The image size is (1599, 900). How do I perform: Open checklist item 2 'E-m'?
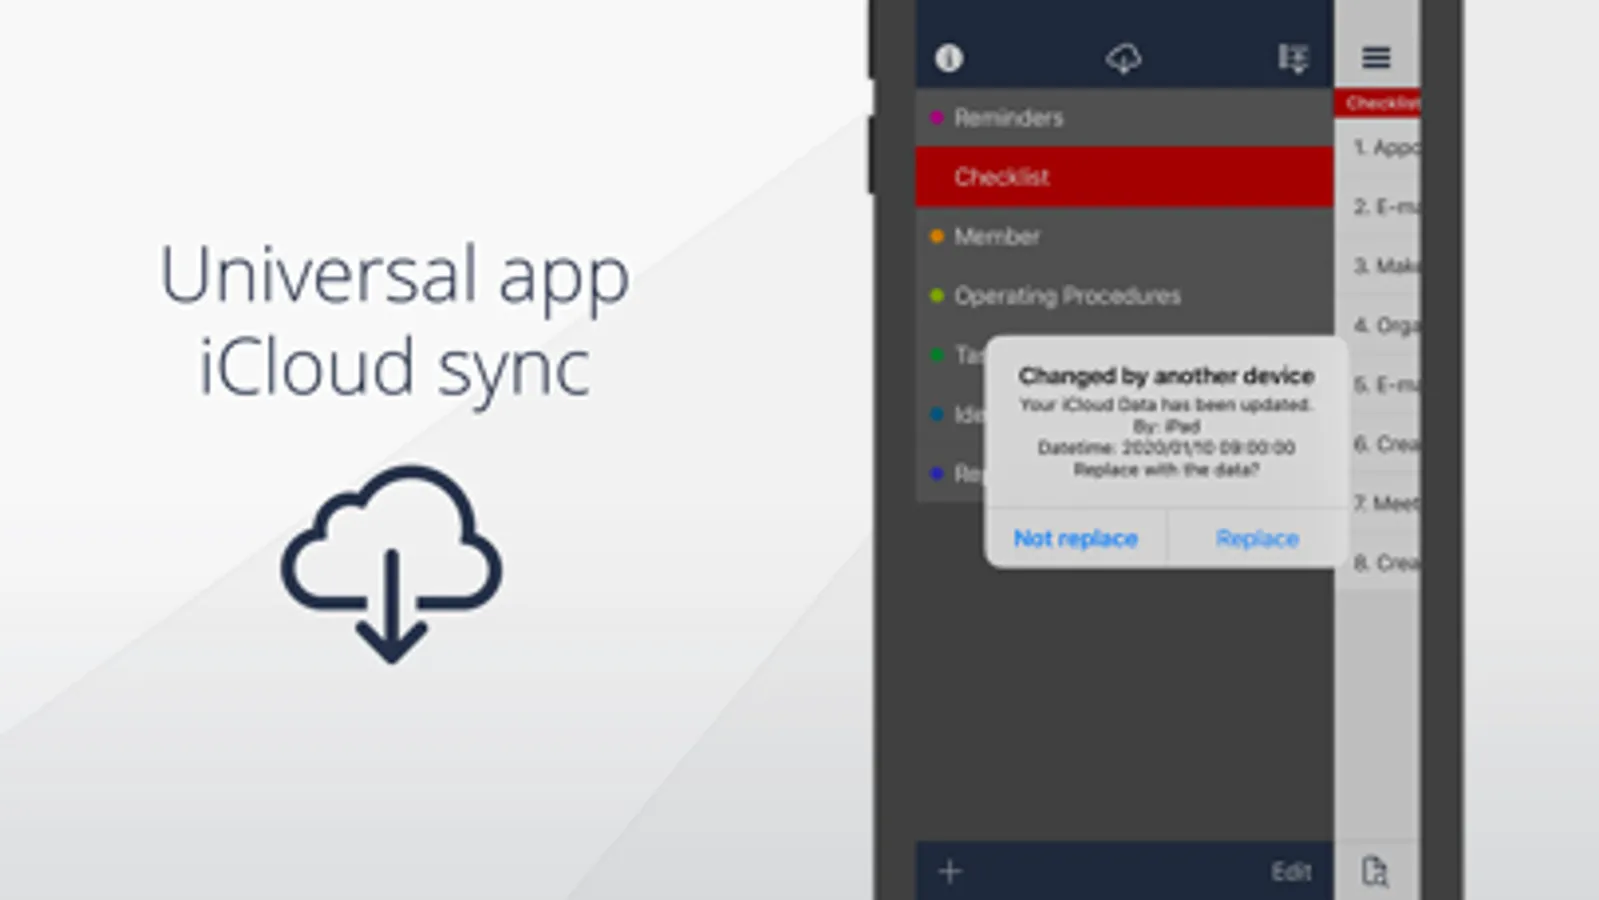(x=1377, y=206)
